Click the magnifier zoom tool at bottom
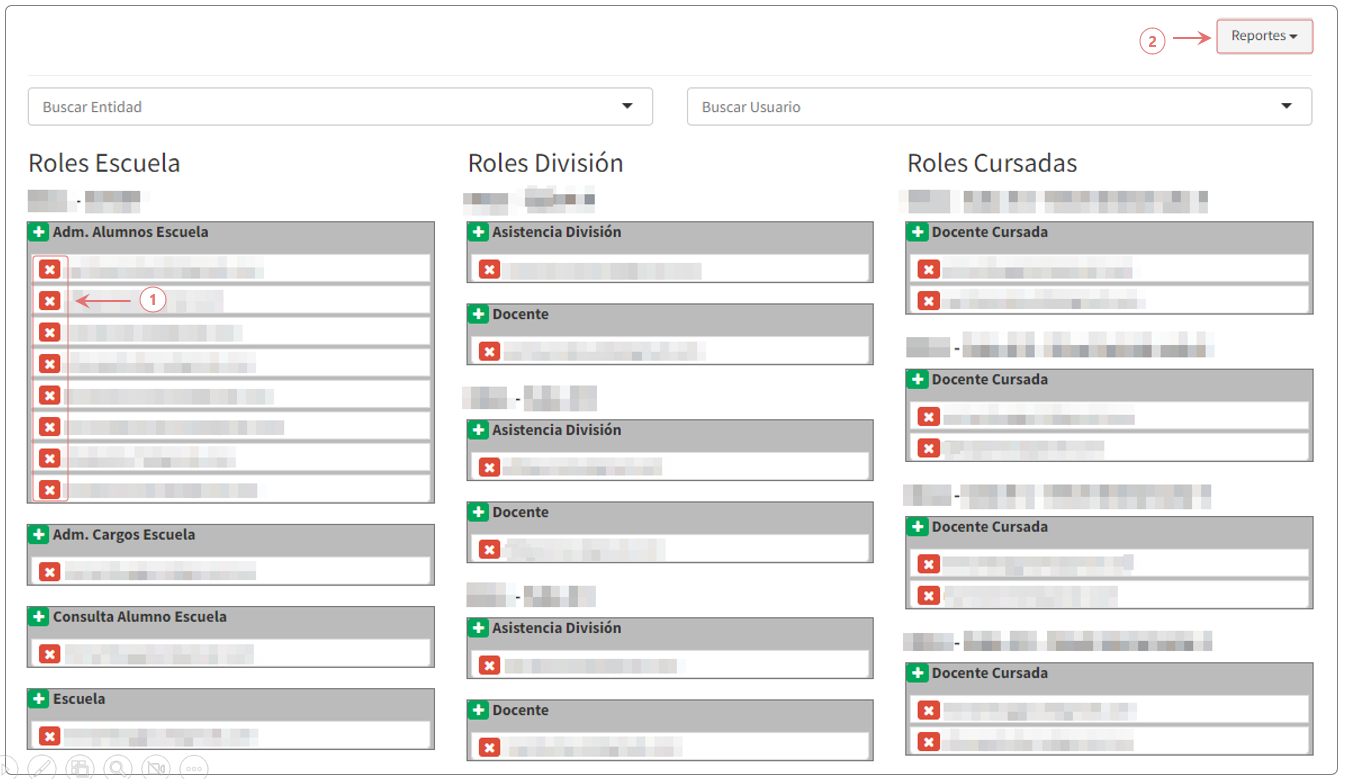 [118, 768]
